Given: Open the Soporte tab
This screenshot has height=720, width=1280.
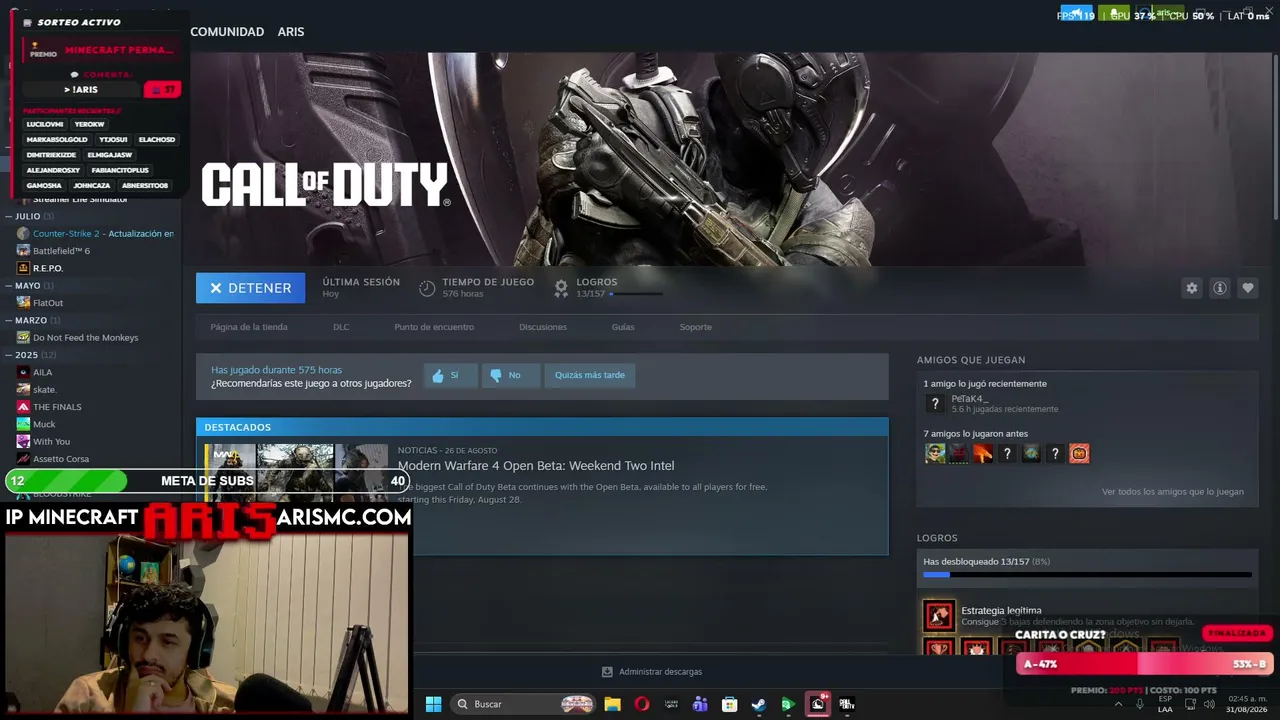Looking at the screenshot, I should [696, 327].
